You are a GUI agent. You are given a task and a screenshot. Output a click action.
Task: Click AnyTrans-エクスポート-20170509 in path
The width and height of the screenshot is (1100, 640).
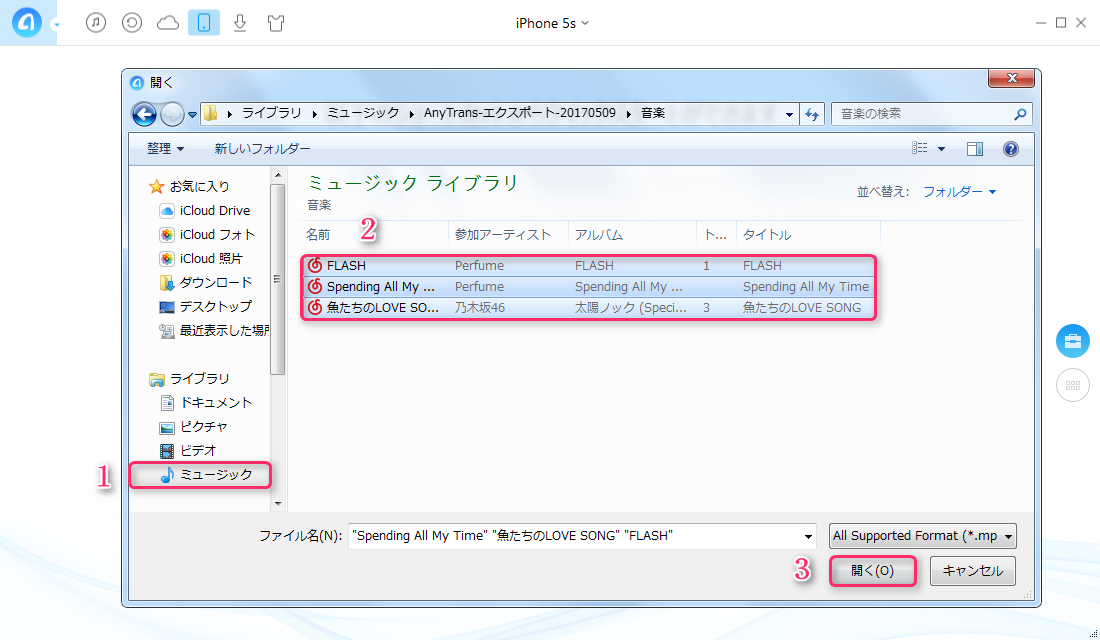[519, 113]
